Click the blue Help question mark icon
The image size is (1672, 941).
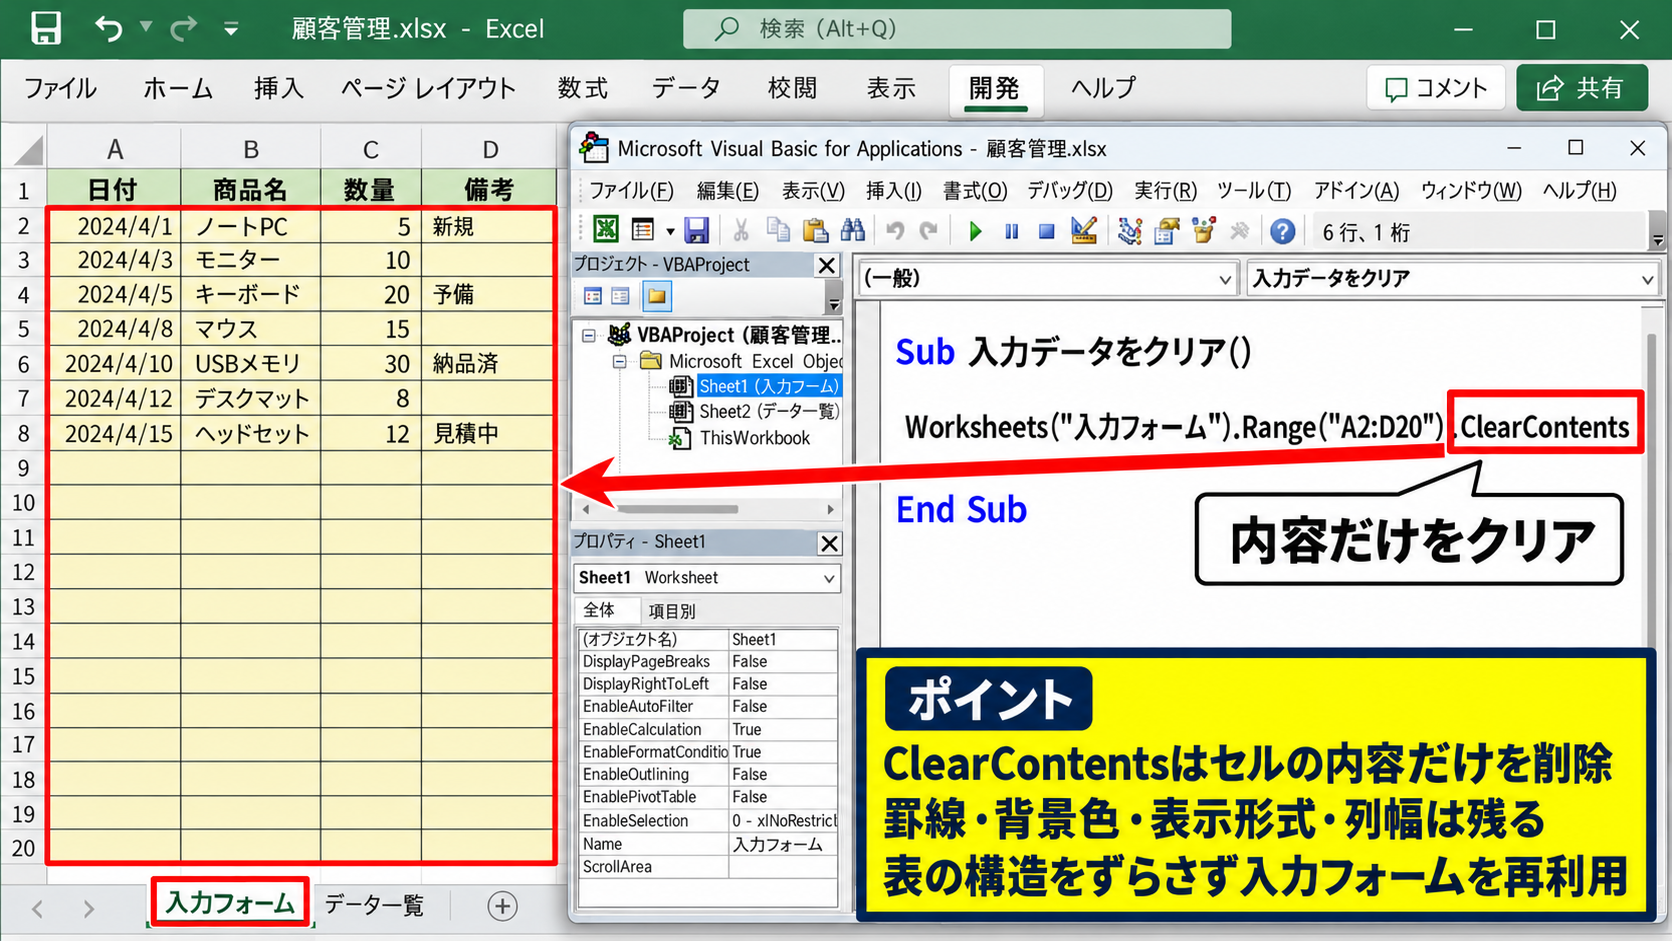[1283, 232]
